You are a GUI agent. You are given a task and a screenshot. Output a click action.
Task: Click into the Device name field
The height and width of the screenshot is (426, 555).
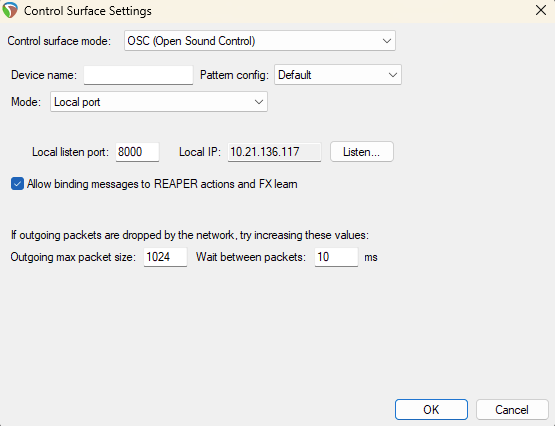[138, 75]
